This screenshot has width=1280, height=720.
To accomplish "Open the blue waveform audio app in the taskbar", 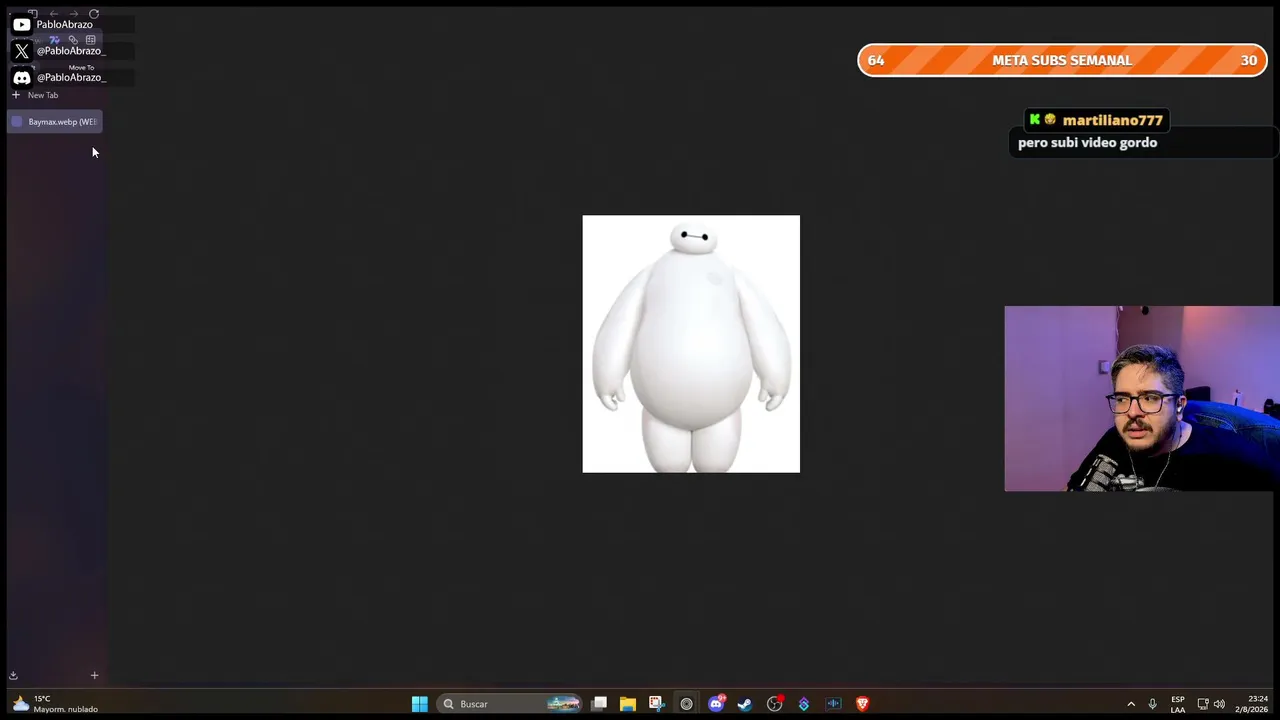I will point(833,704).
